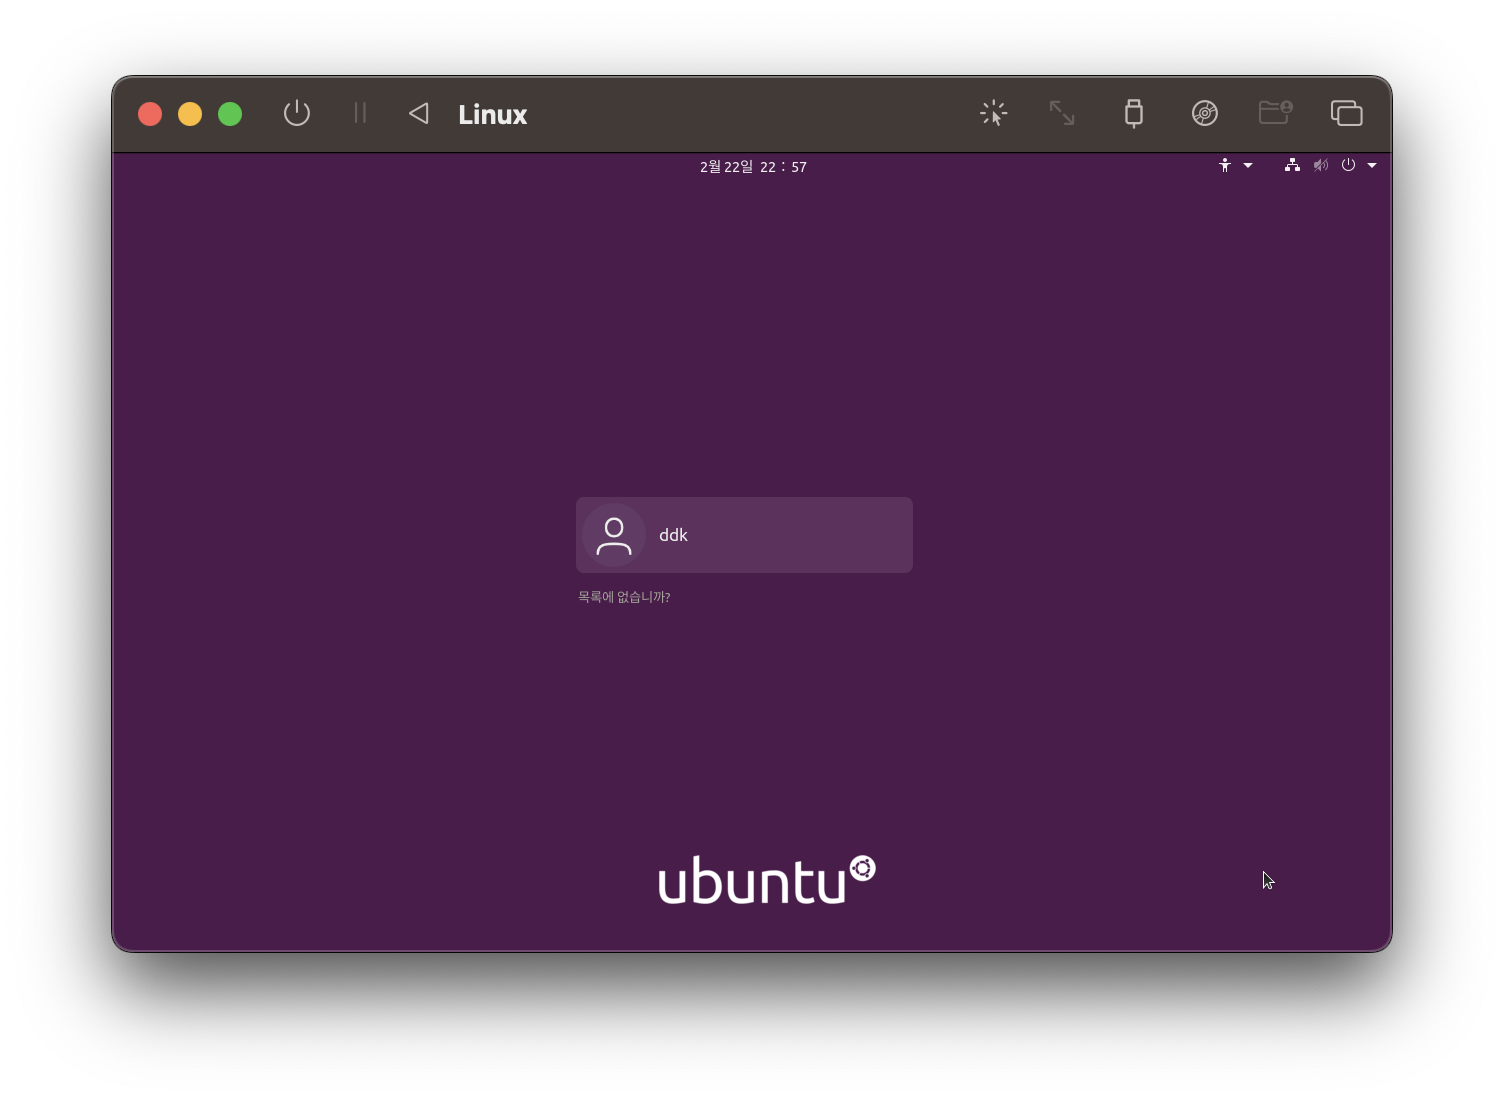Click the resize display arrows icon
Screen dimensions: 1504x1100
[1062, 113]
